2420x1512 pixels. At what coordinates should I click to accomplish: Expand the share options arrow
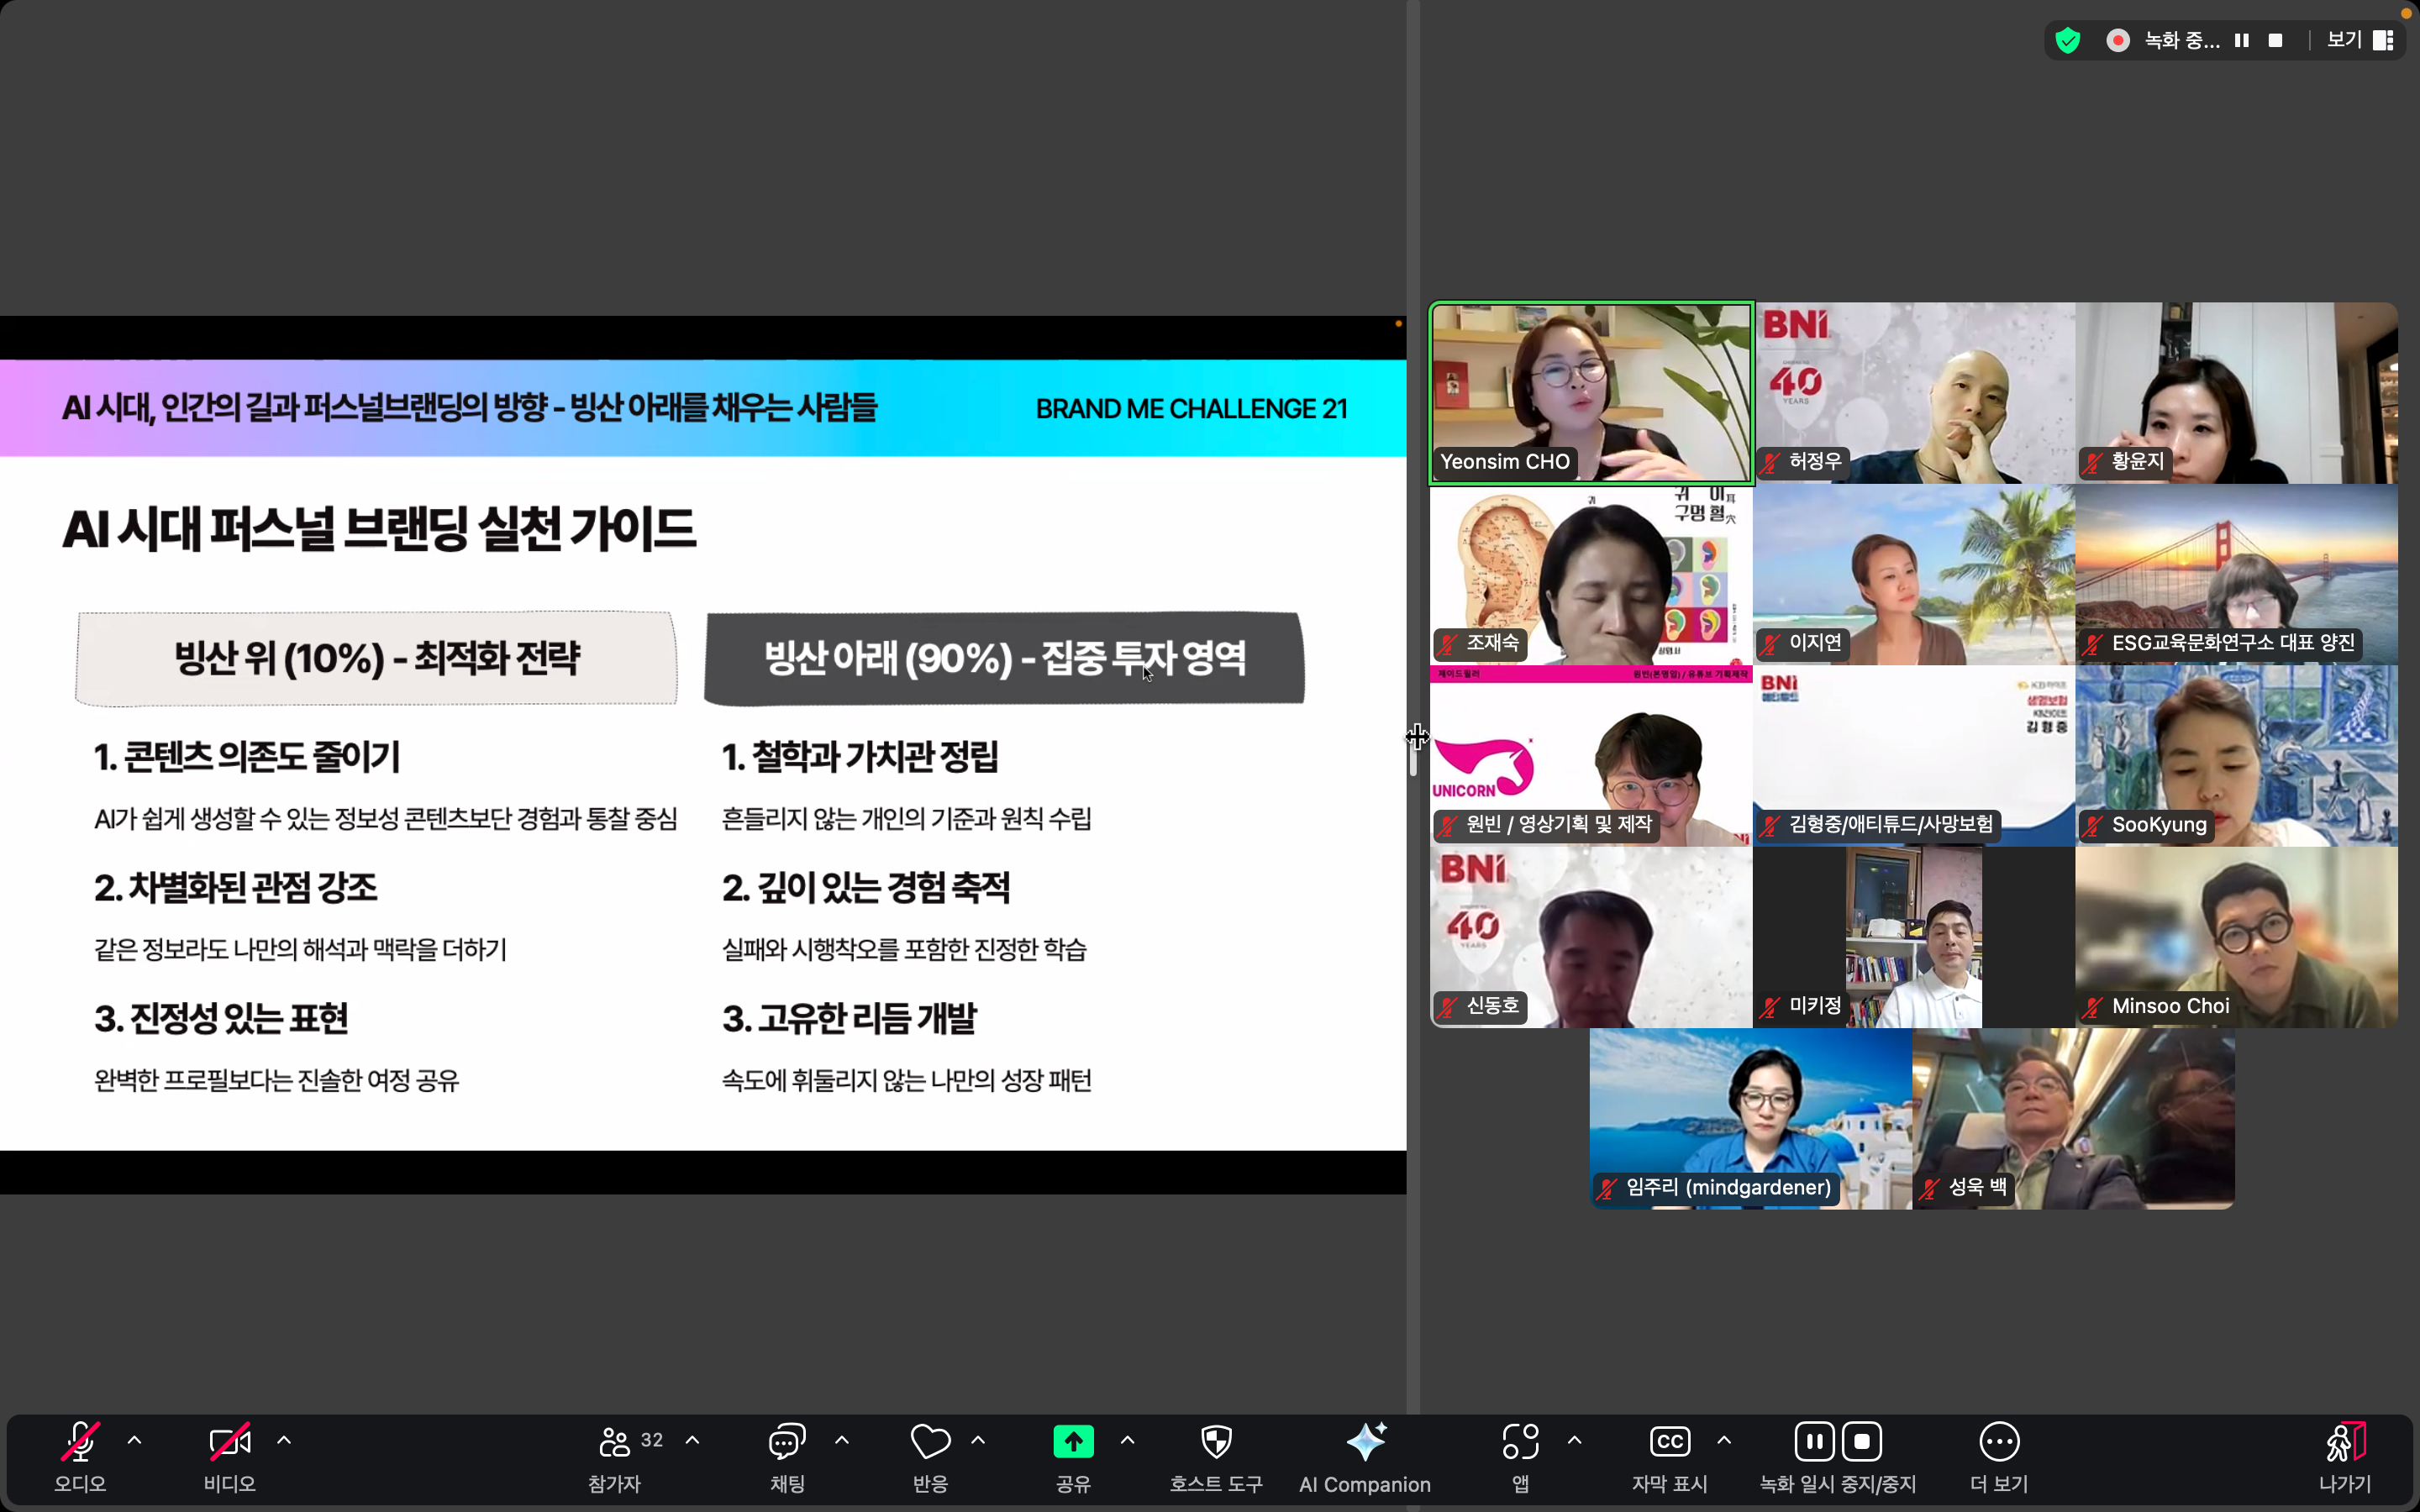tap(1128, 1441)
